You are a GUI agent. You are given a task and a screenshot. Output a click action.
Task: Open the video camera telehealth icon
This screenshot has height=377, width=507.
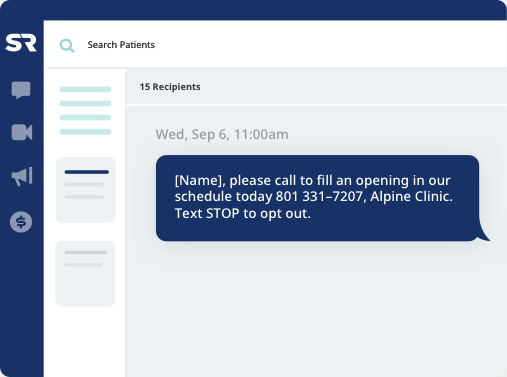pyautogui.click(x=22, y=132)
